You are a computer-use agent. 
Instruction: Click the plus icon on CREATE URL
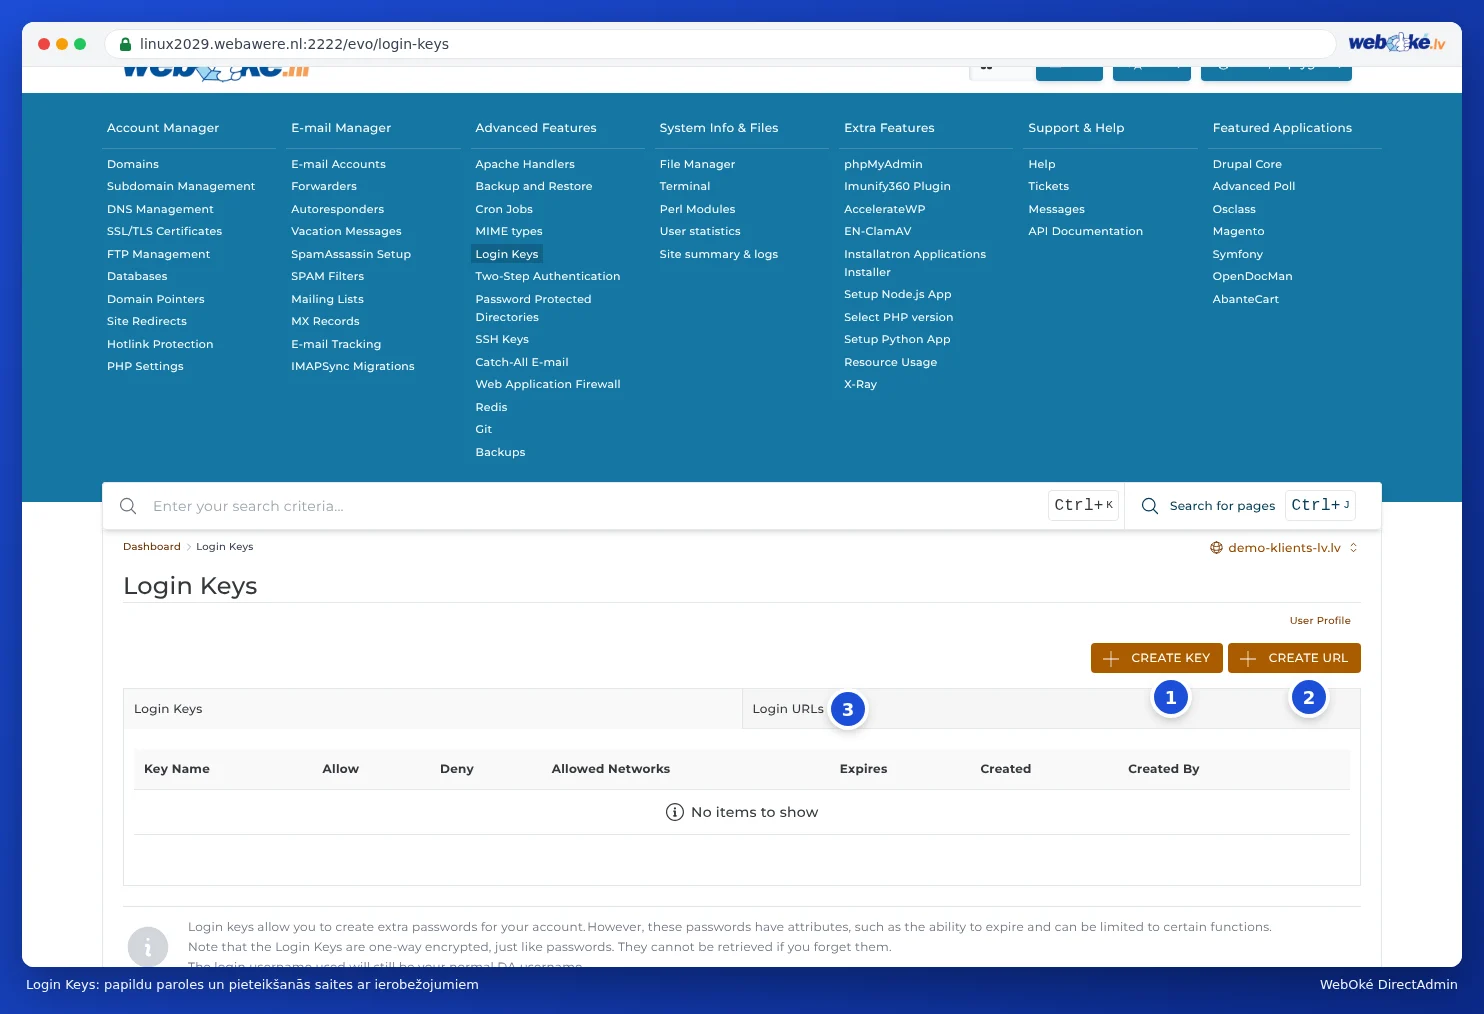[x=1247, y=658]
